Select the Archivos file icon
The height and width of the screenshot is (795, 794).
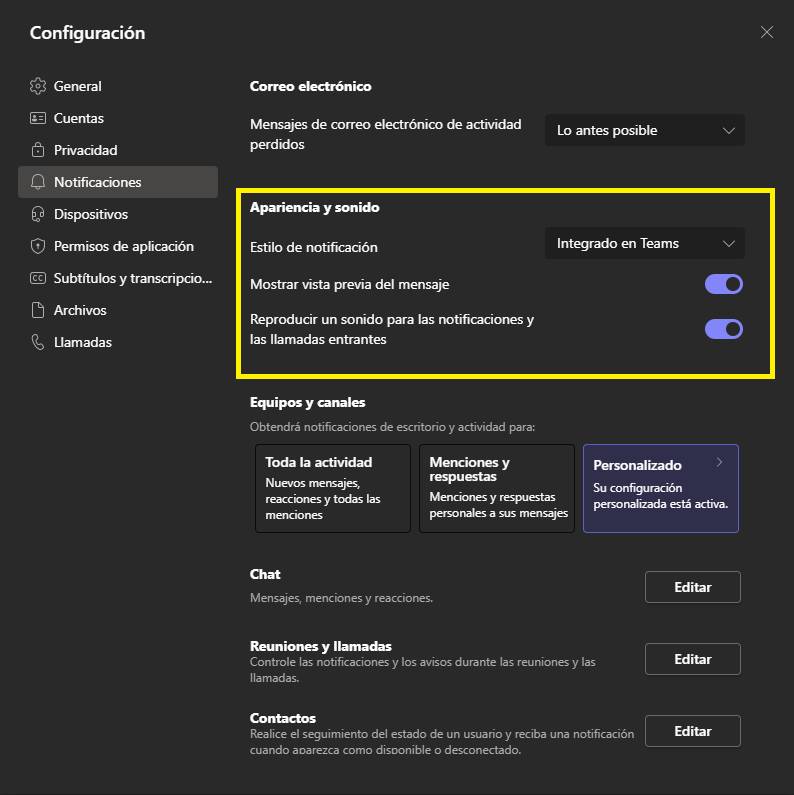(38, 310)
